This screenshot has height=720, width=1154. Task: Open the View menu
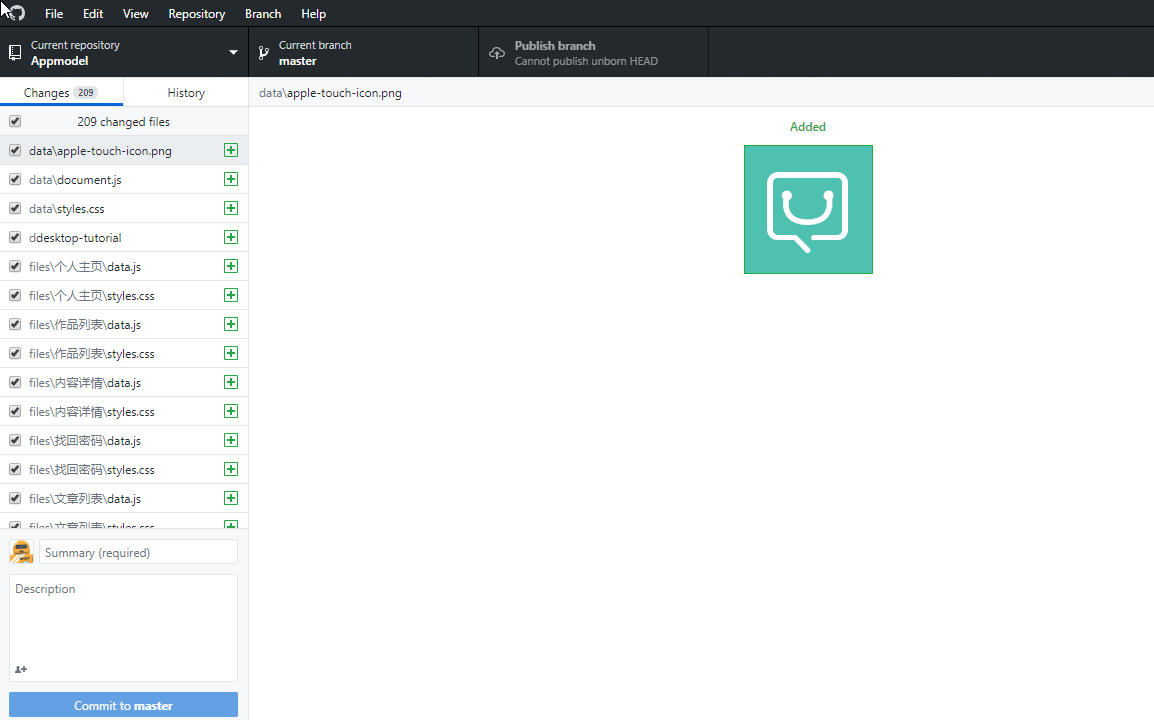click(135, 13)
